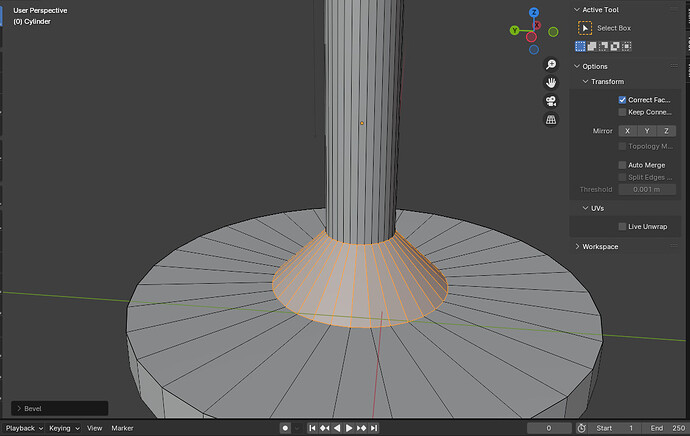Collapse the Options panel
The width and height of the screenshot is (690, 436).
pos(577,66)
